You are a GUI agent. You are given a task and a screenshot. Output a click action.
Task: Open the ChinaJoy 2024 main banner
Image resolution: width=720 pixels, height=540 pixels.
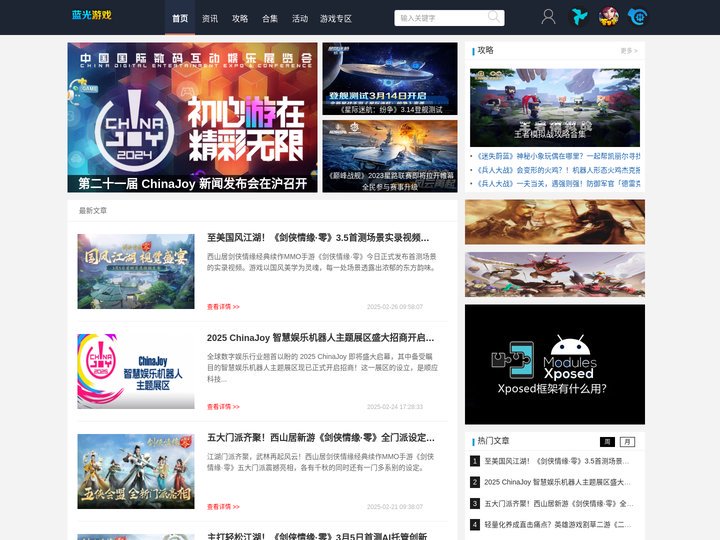point(192,118)
